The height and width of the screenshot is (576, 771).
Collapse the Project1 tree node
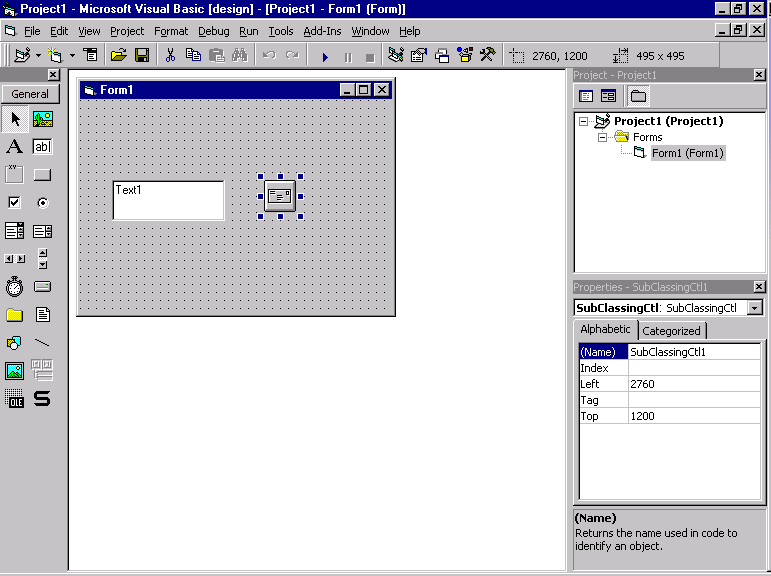[x=583, y=121]
